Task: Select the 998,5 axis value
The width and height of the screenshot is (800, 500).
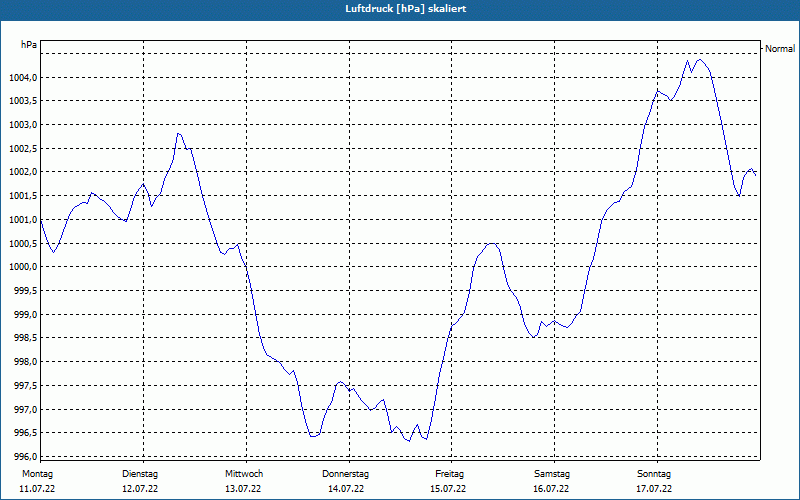Action: click(25, 338)
